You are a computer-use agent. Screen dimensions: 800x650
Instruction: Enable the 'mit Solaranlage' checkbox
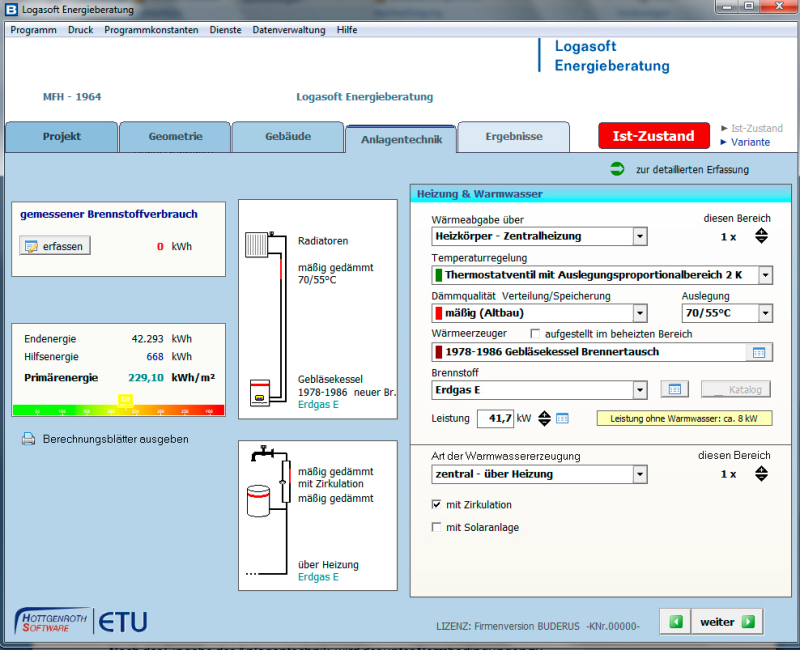tap(436, 527)
